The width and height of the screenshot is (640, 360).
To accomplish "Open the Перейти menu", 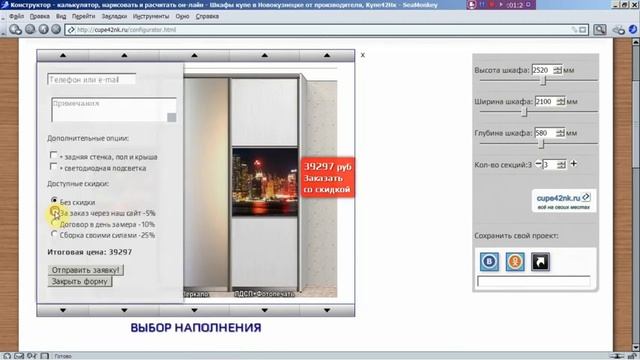I will tap(83, 16).
